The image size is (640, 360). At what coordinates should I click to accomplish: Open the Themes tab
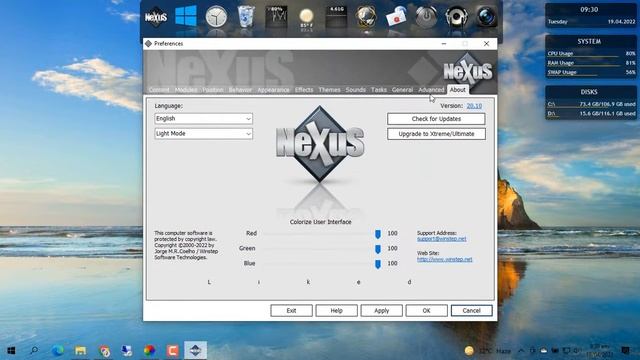pyautogui.click(x=329, y=90)
